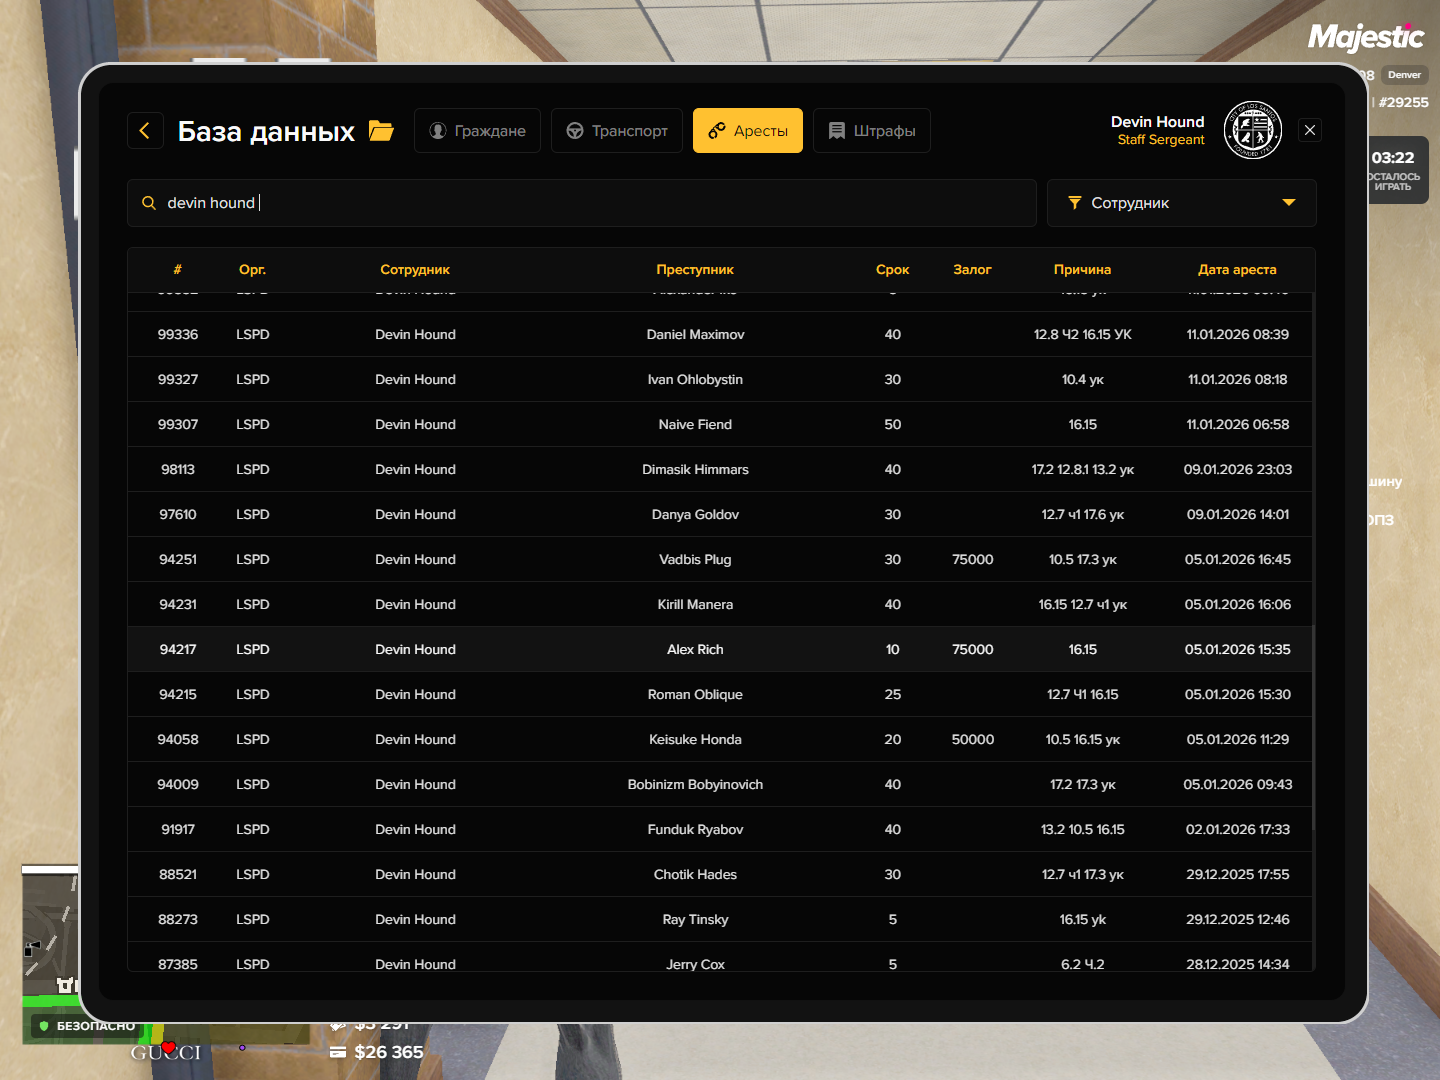
Task: Click the LSPD badge emblem
Action: (x=1252, y=131)
